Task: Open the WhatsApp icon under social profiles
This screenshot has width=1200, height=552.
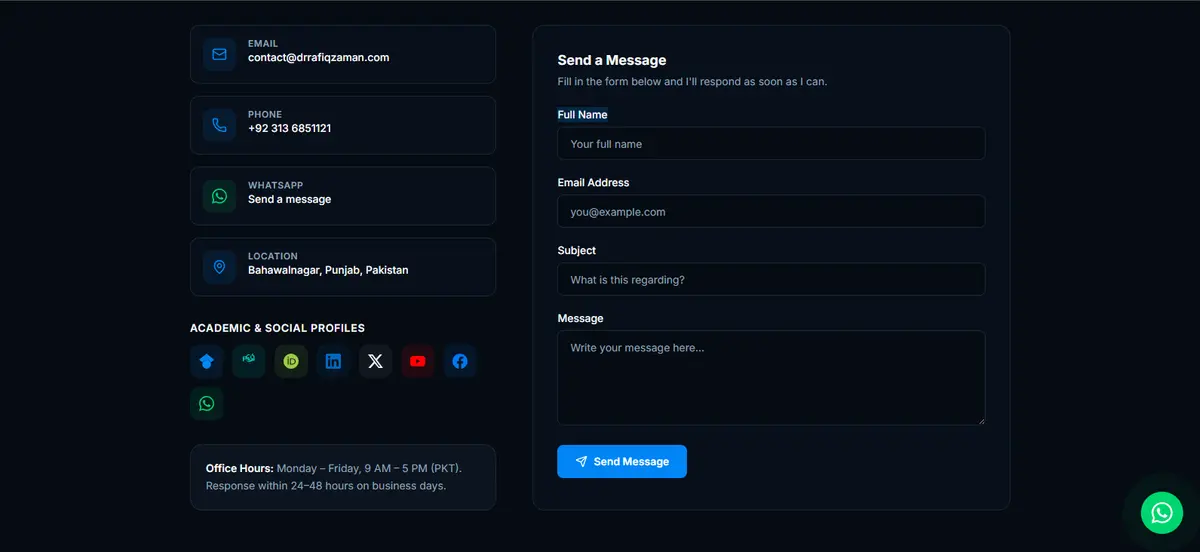Action: click(206, 404)
